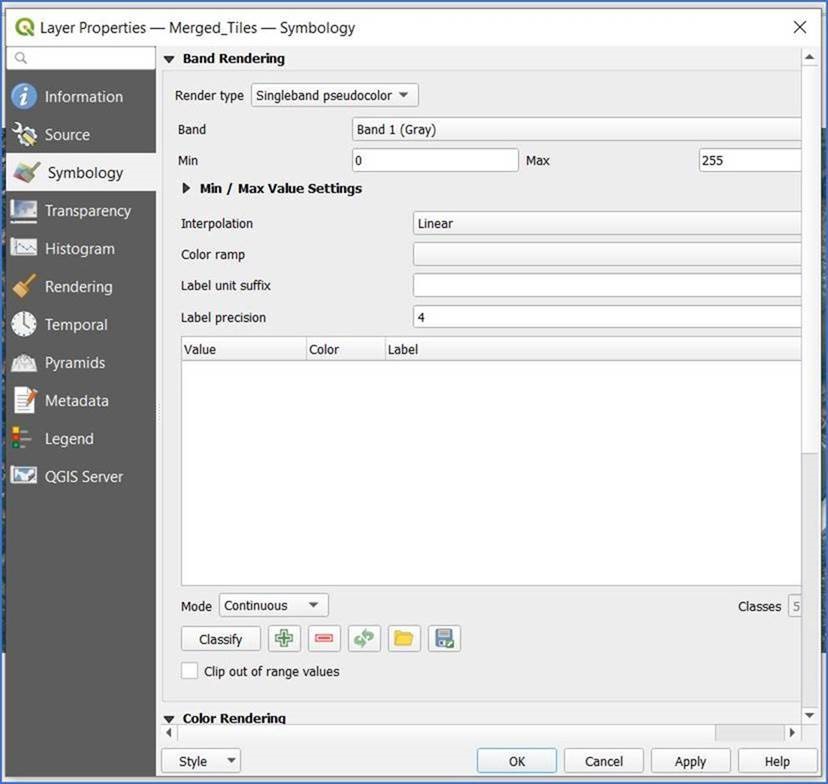Click the Pyramids icon
The height and width of the screenshot is (784, 828).
pyautogui.click(x=24, y=363)
